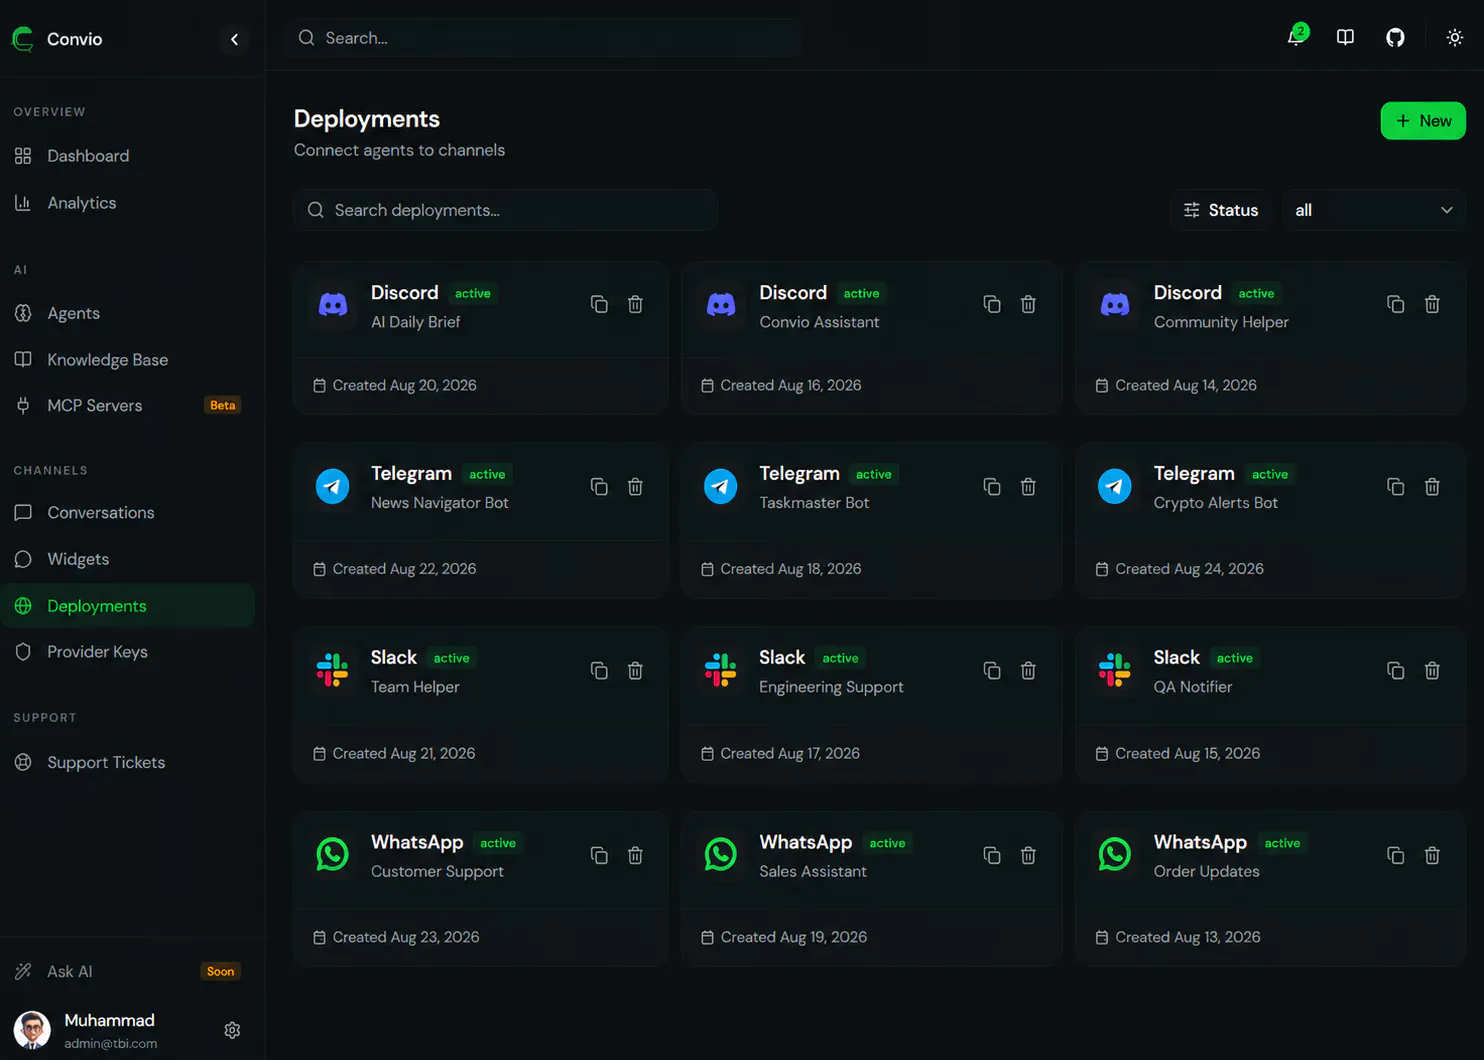
Task: Copy the WhatsApp Order Updates deployment
Action: click(x=1396, y=856)
